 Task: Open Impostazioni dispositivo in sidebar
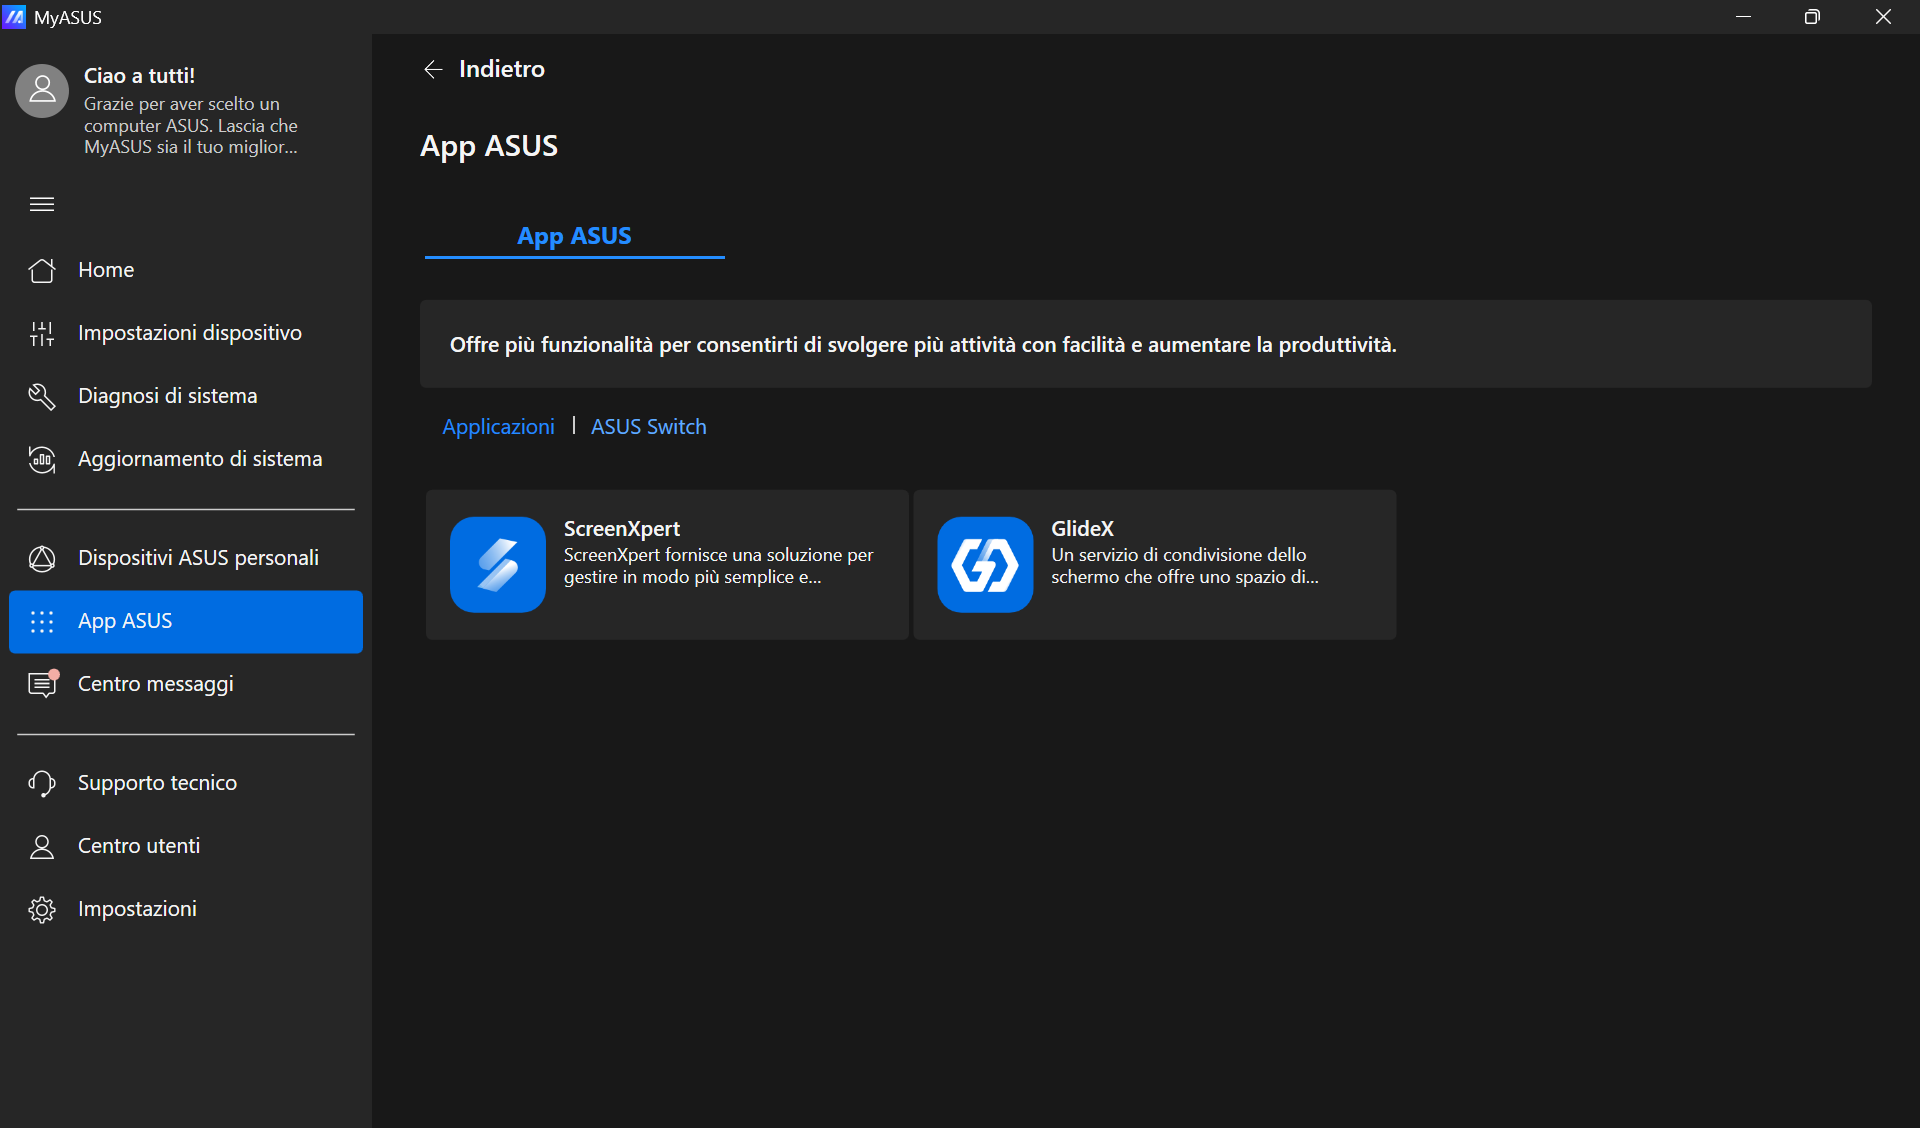[186, 333]
